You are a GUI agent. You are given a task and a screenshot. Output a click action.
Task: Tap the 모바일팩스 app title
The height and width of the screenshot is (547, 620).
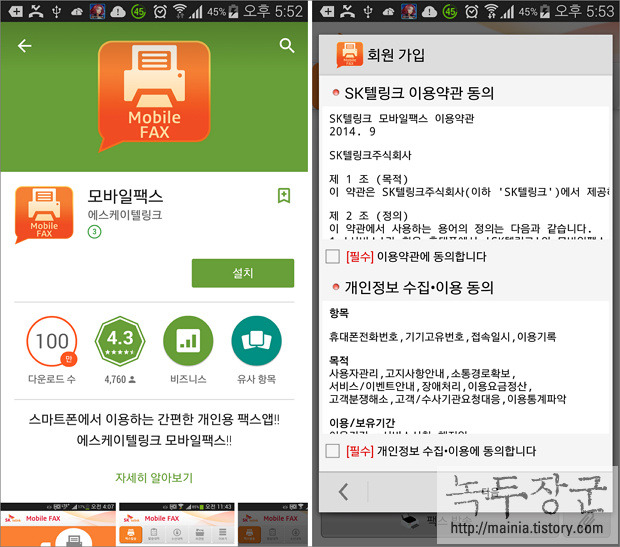pos(125,196)
